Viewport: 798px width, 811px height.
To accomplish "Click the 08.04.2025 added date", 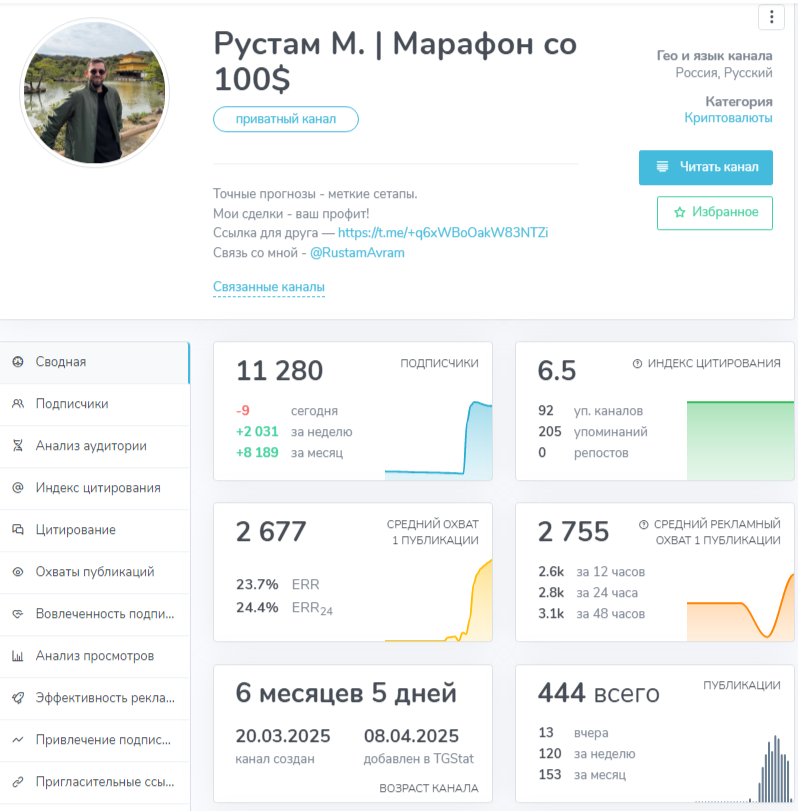I will click(x=411, y=736).
